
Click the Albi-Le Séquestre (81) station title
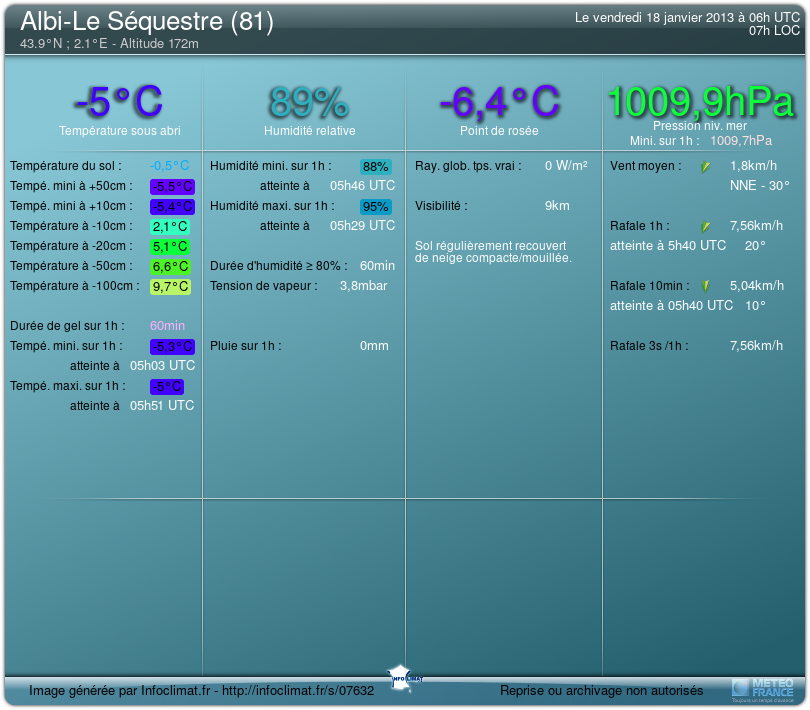click(x=147, y=22)
